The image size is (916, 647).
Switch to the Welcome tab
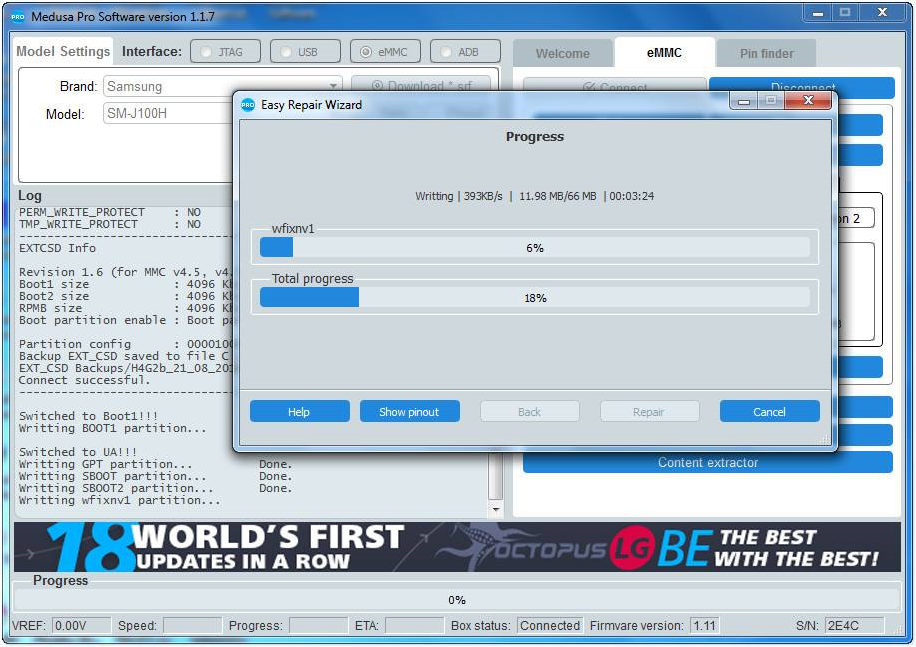(563, 53)
